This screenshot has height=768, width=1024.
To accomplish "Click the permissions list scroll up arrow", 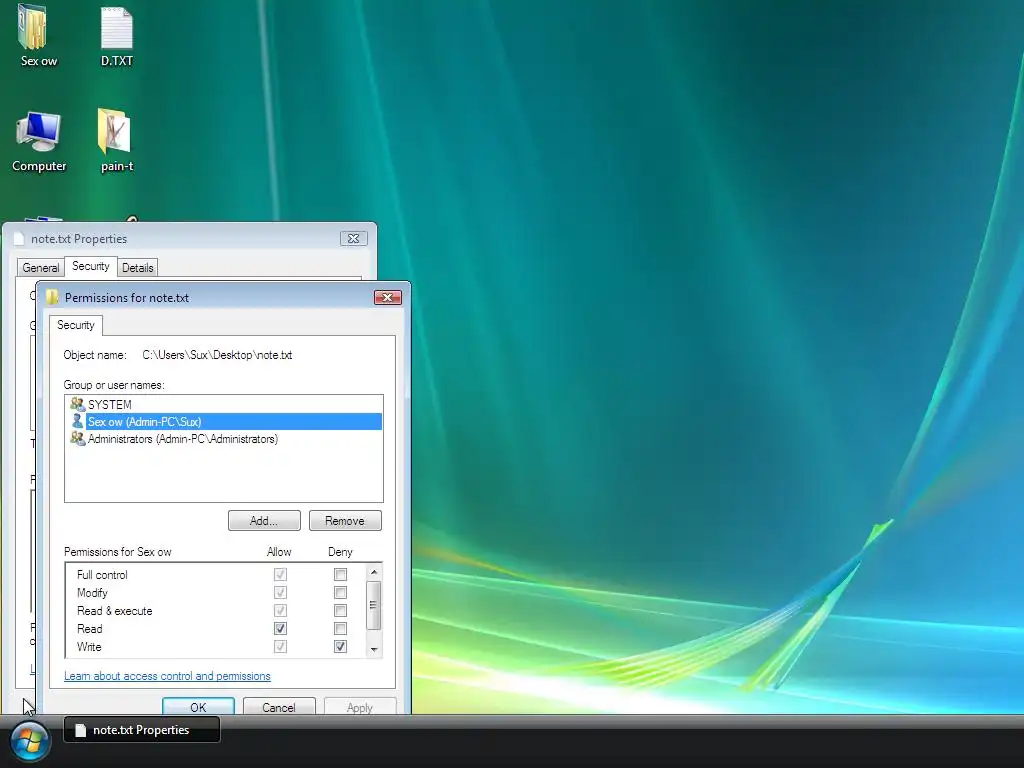I will pyautogui.click(x=374, y=572).
